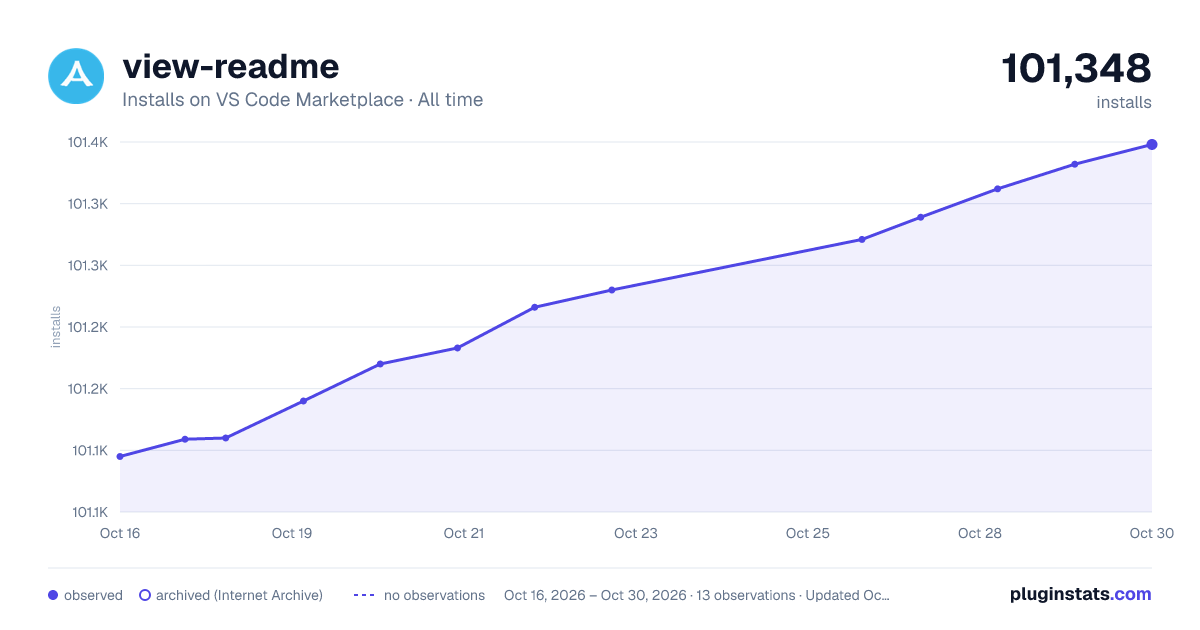
Task: Click the archived (Internet Archive) legend circle
Action: coord(145,595)
